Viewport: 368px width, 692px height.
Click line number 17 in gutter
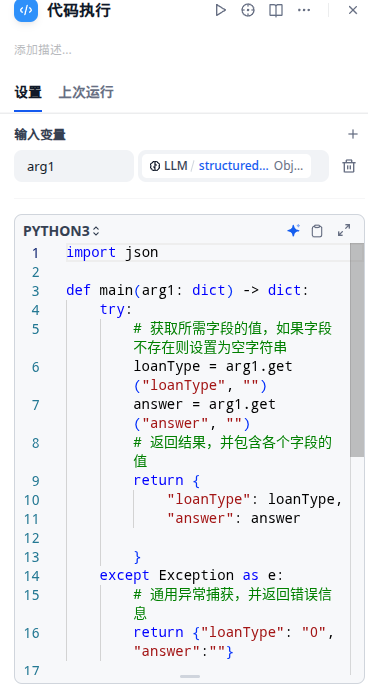pos(31,671)
